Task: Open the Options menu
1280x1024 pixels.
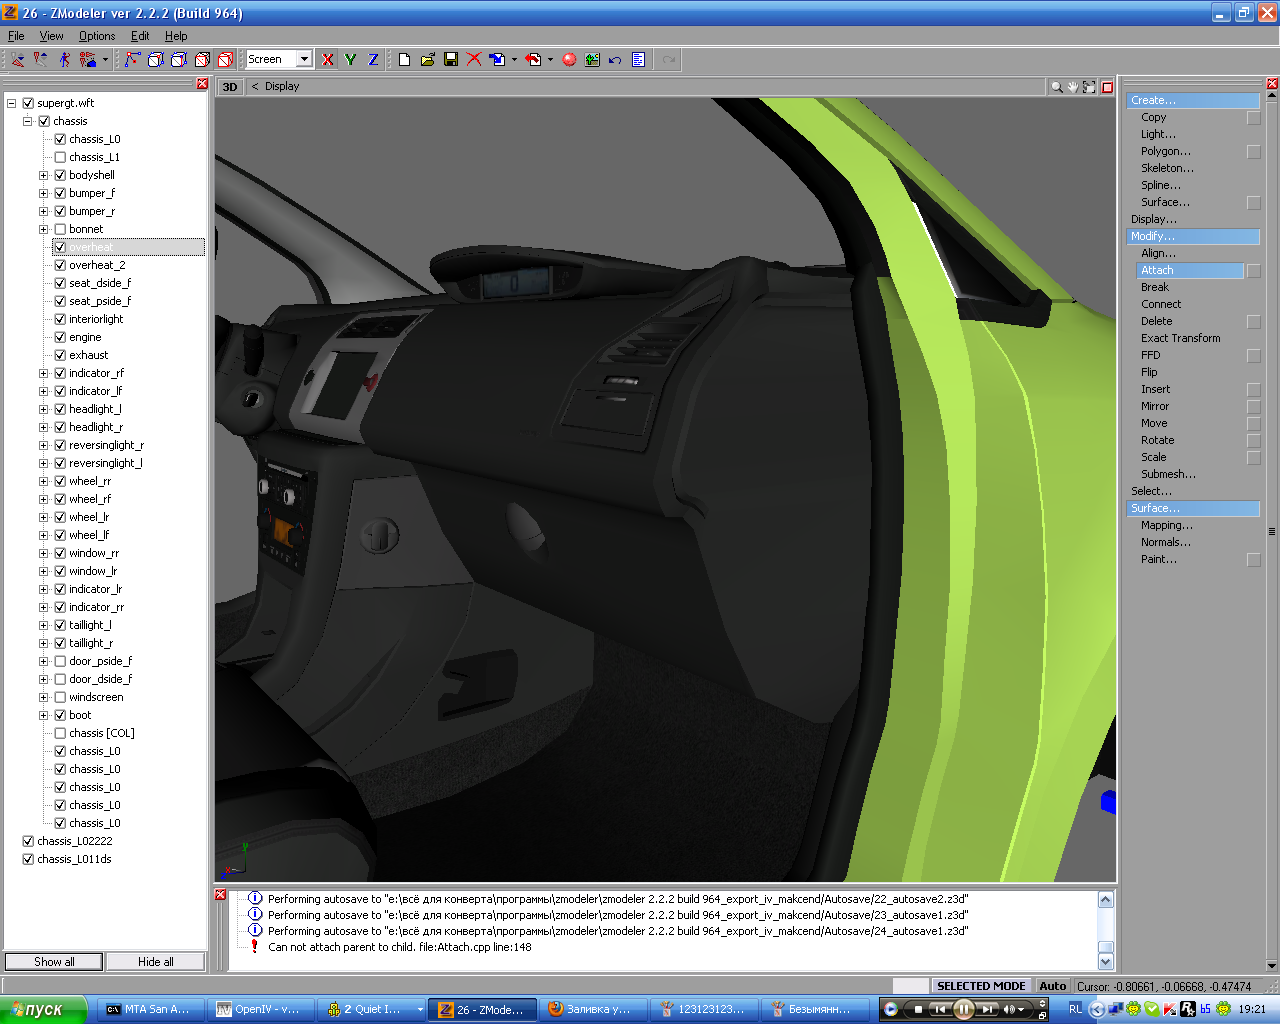Action: (x=97, y=36)
